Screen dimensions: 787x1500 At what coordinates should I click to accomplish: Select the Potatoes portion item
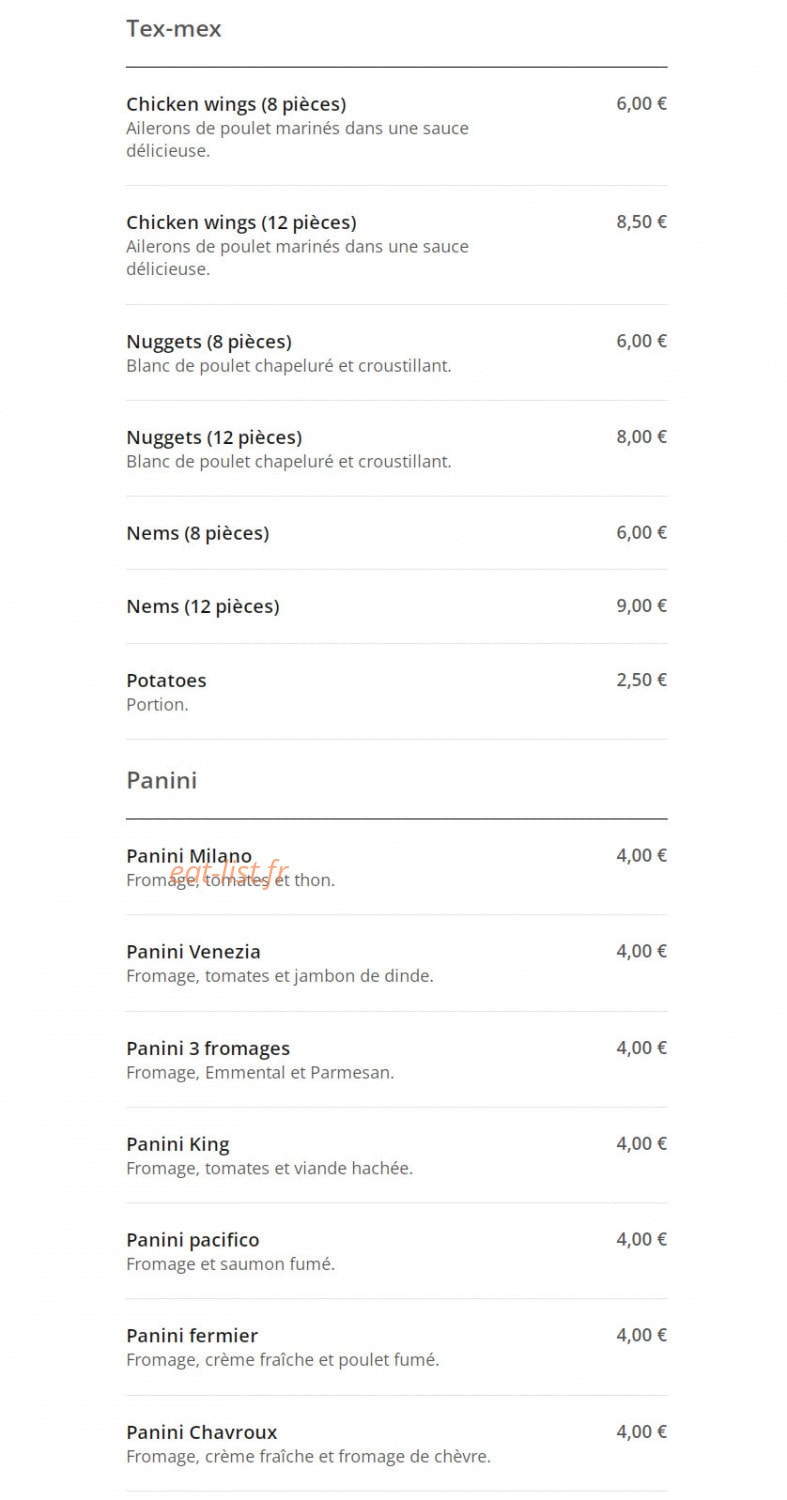[x=396, y=692]
